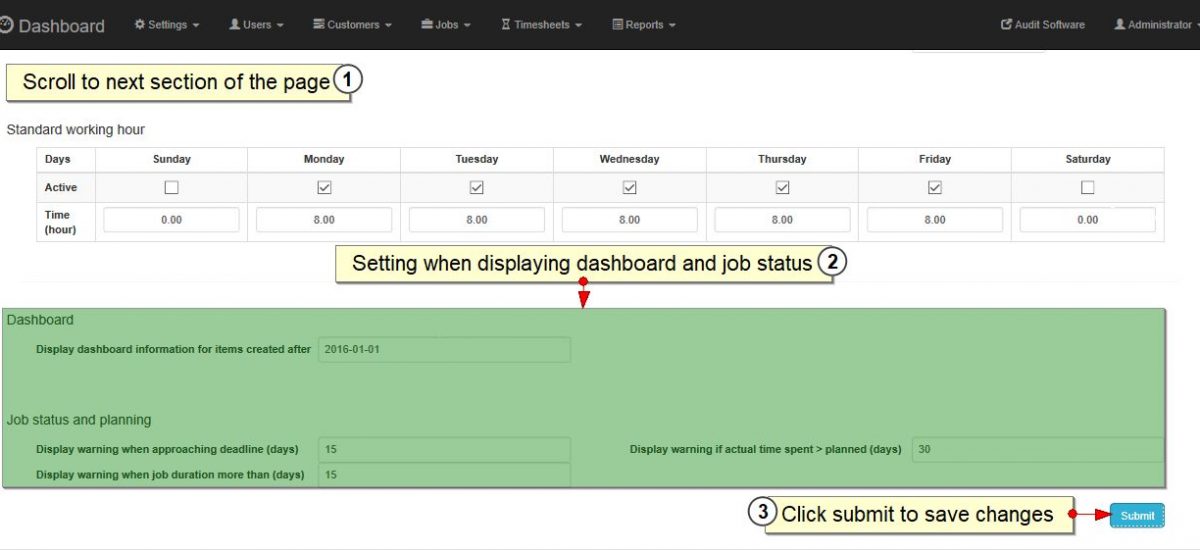The width and height of the screenshot is (1200, 550).
Task: Open the Audit Software link
Action: (x=1049, y=25)
